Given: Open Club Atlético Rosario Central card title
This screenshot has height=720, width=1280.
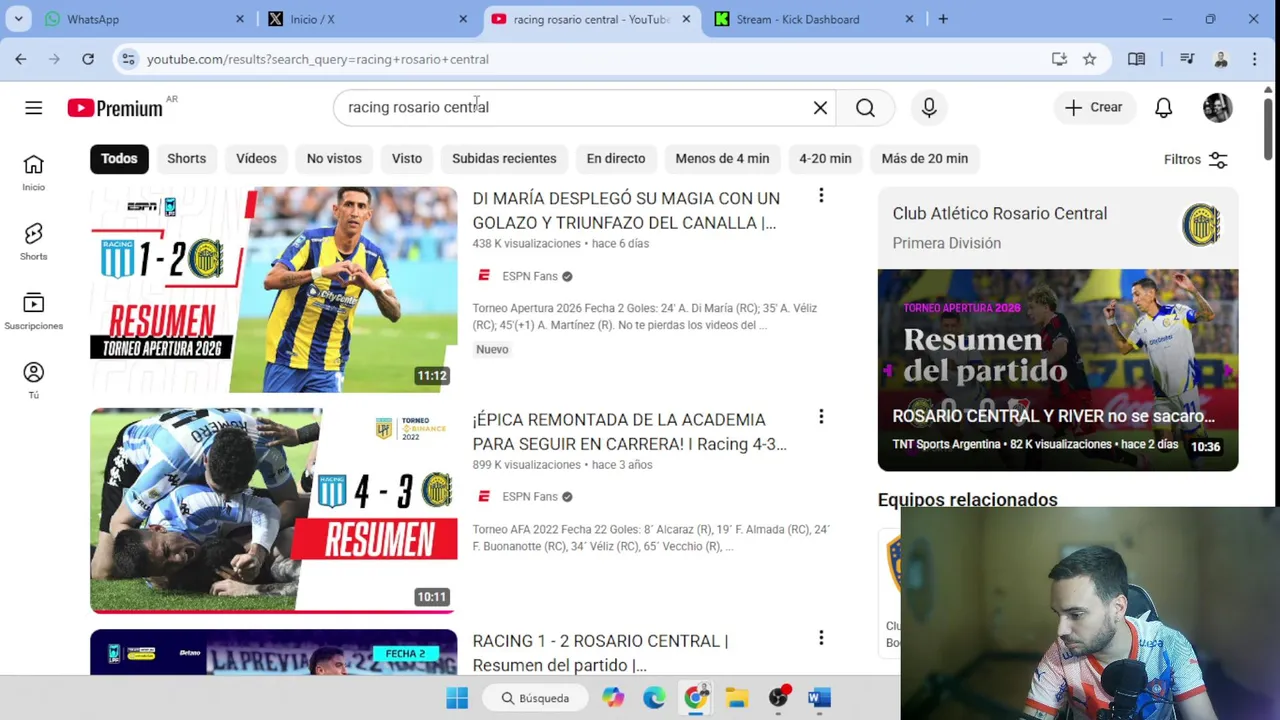Looking at the screenshot, I should pyautogui.click(x=1000, y=214).
